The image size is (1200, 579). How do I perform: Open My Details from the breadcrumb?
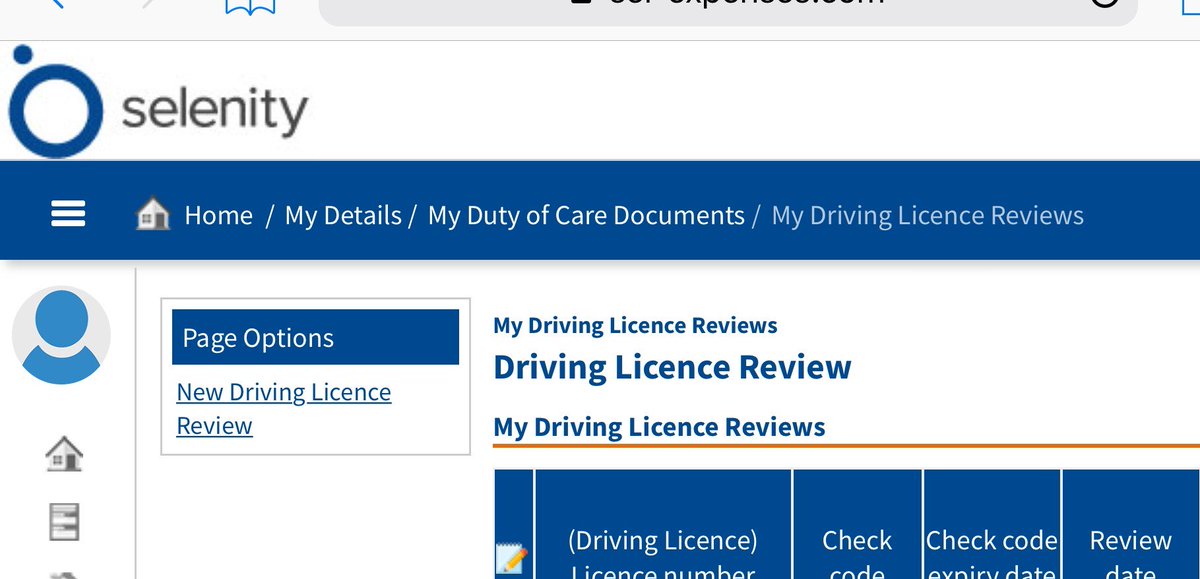point(343,214)
